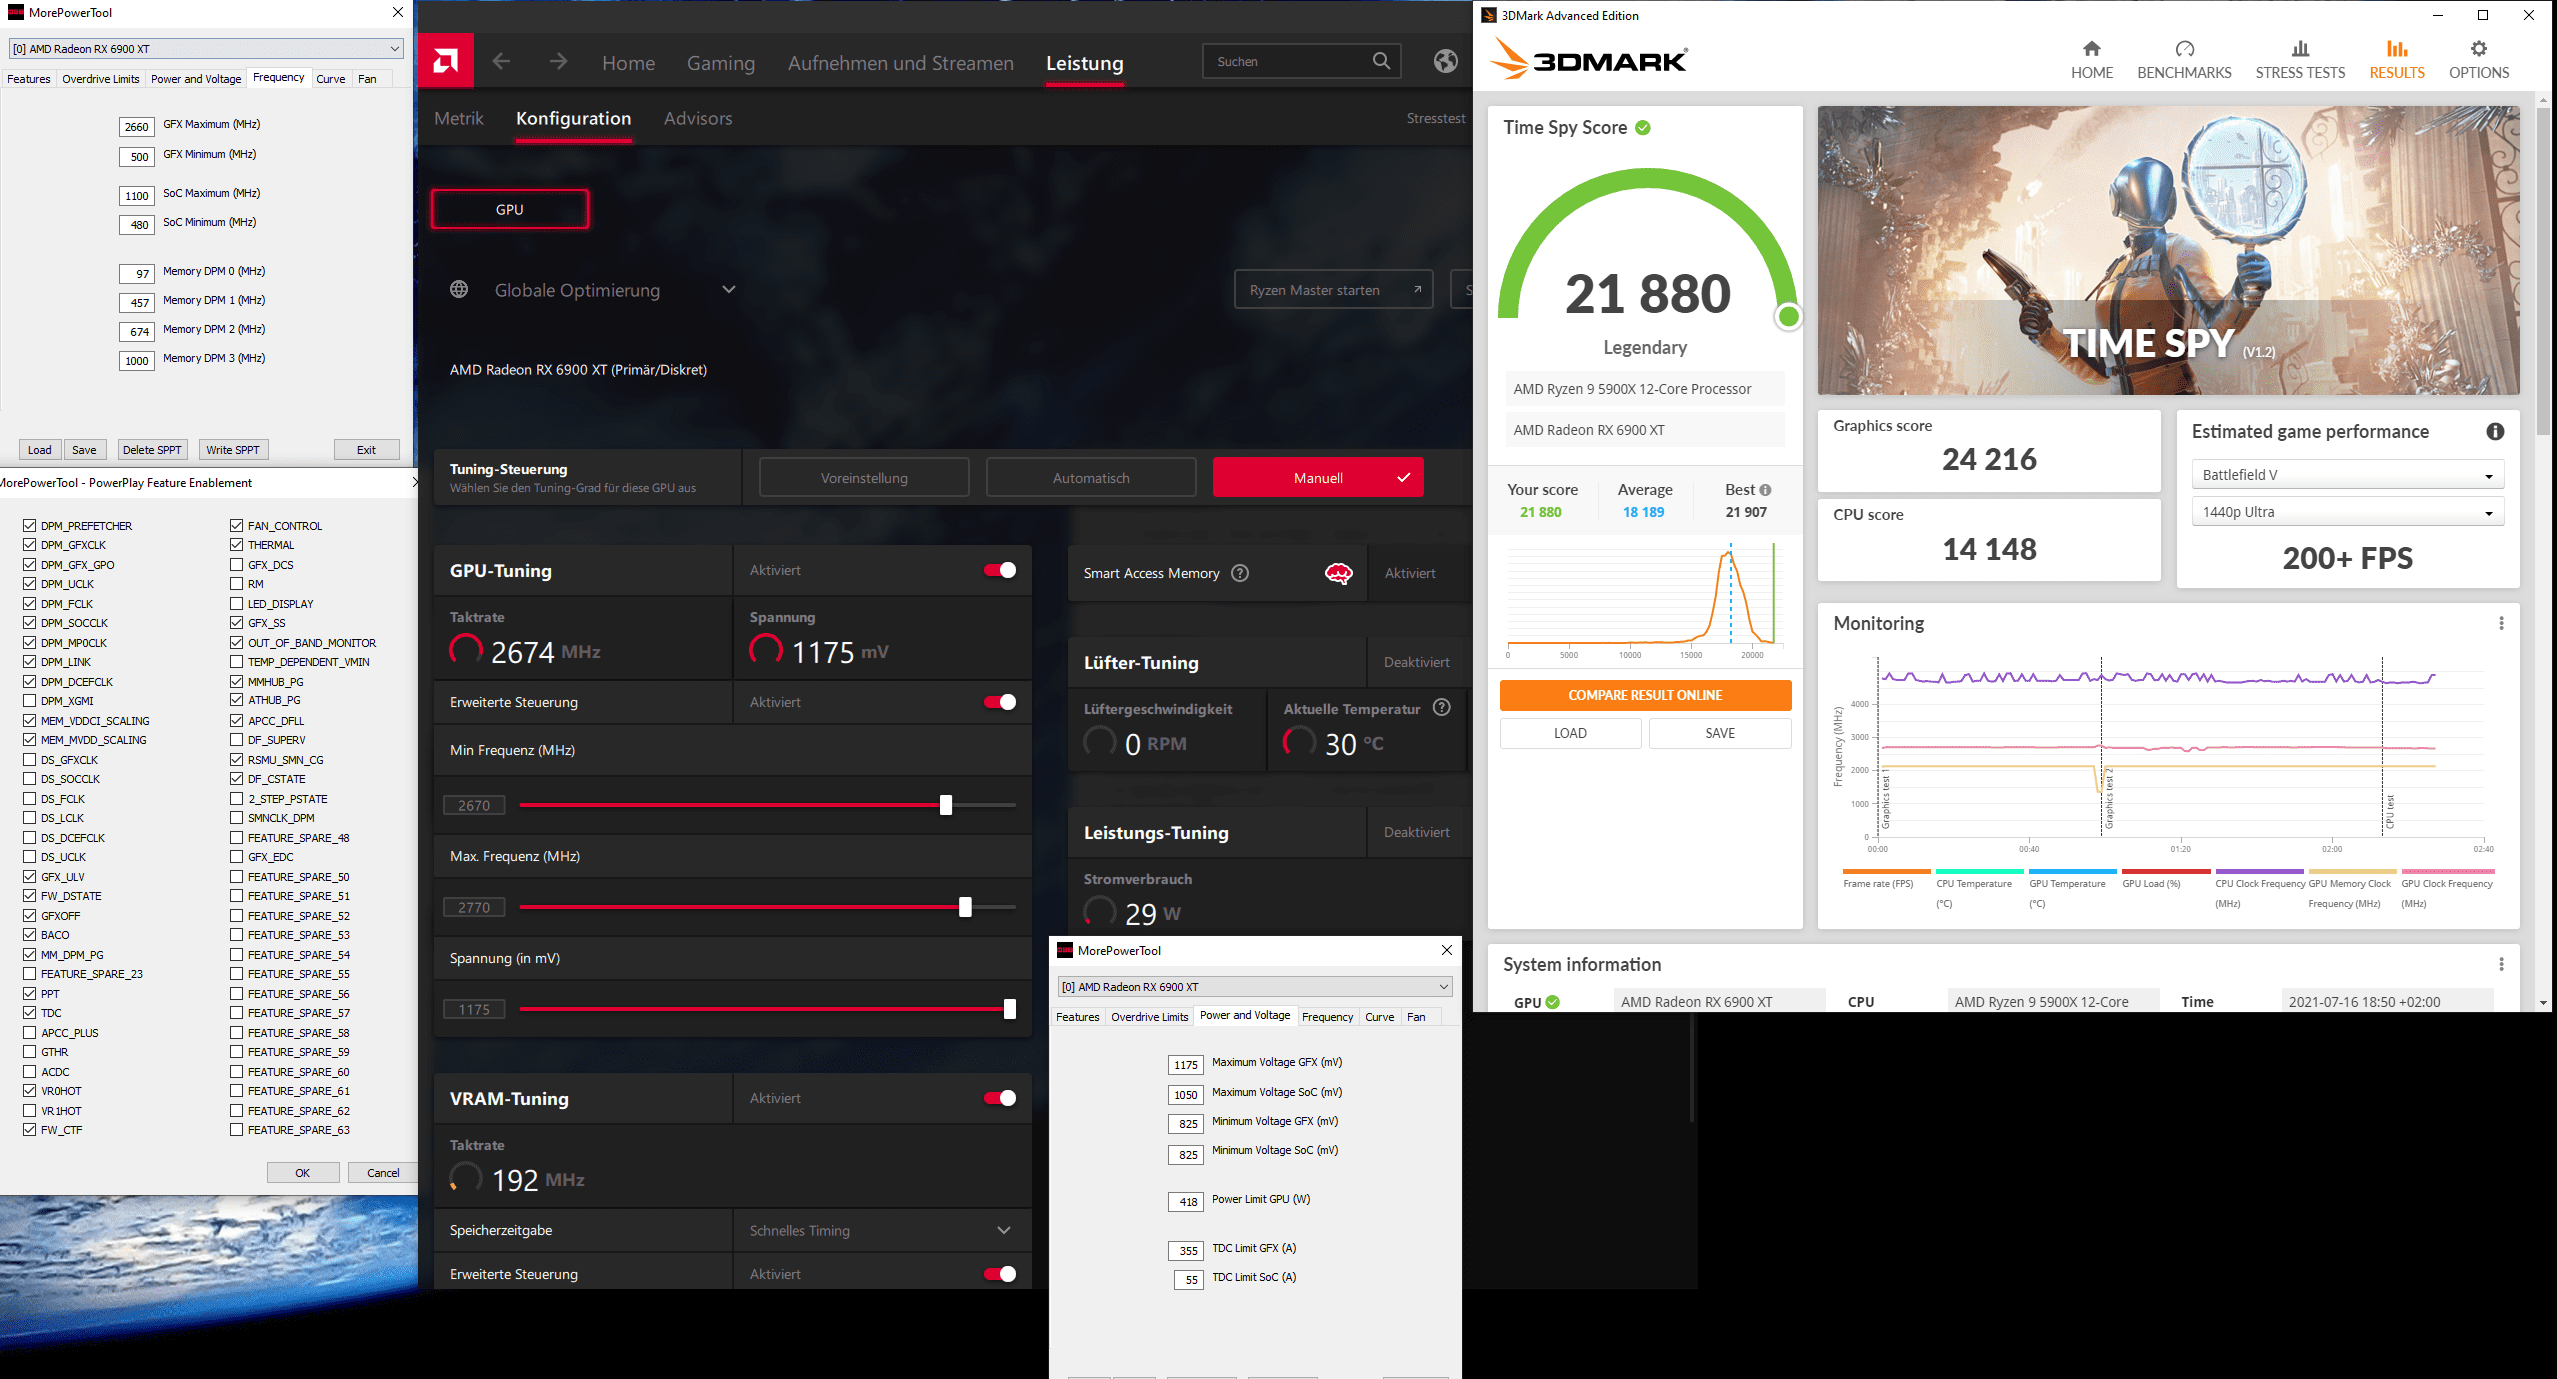
Task: Toggle the VRAM-Tuning switch
Action: [999, 1098]
